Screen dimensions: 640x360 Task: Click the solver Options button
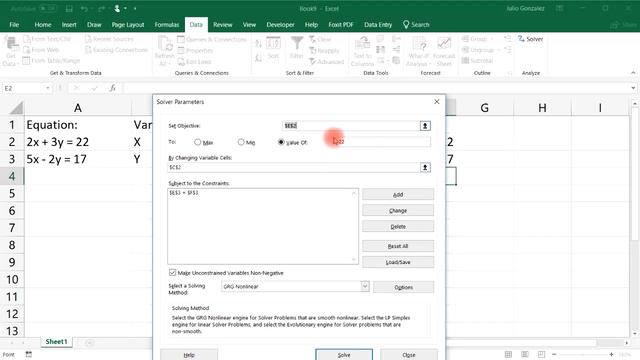click(x=404, y=287)
